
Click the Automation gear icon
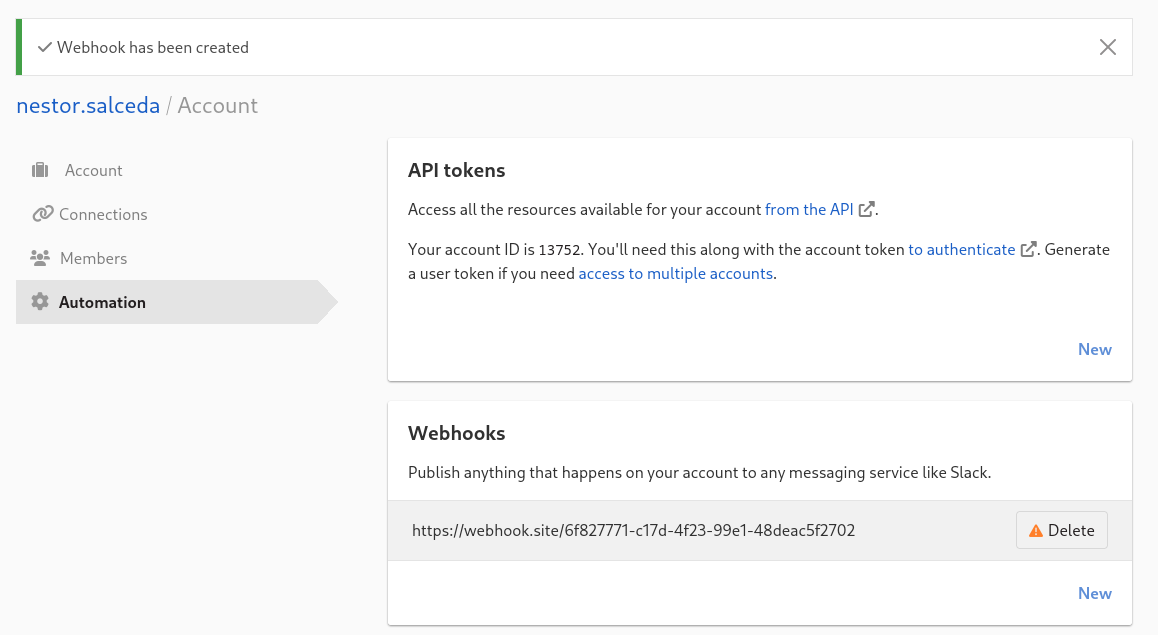[40, 302]
